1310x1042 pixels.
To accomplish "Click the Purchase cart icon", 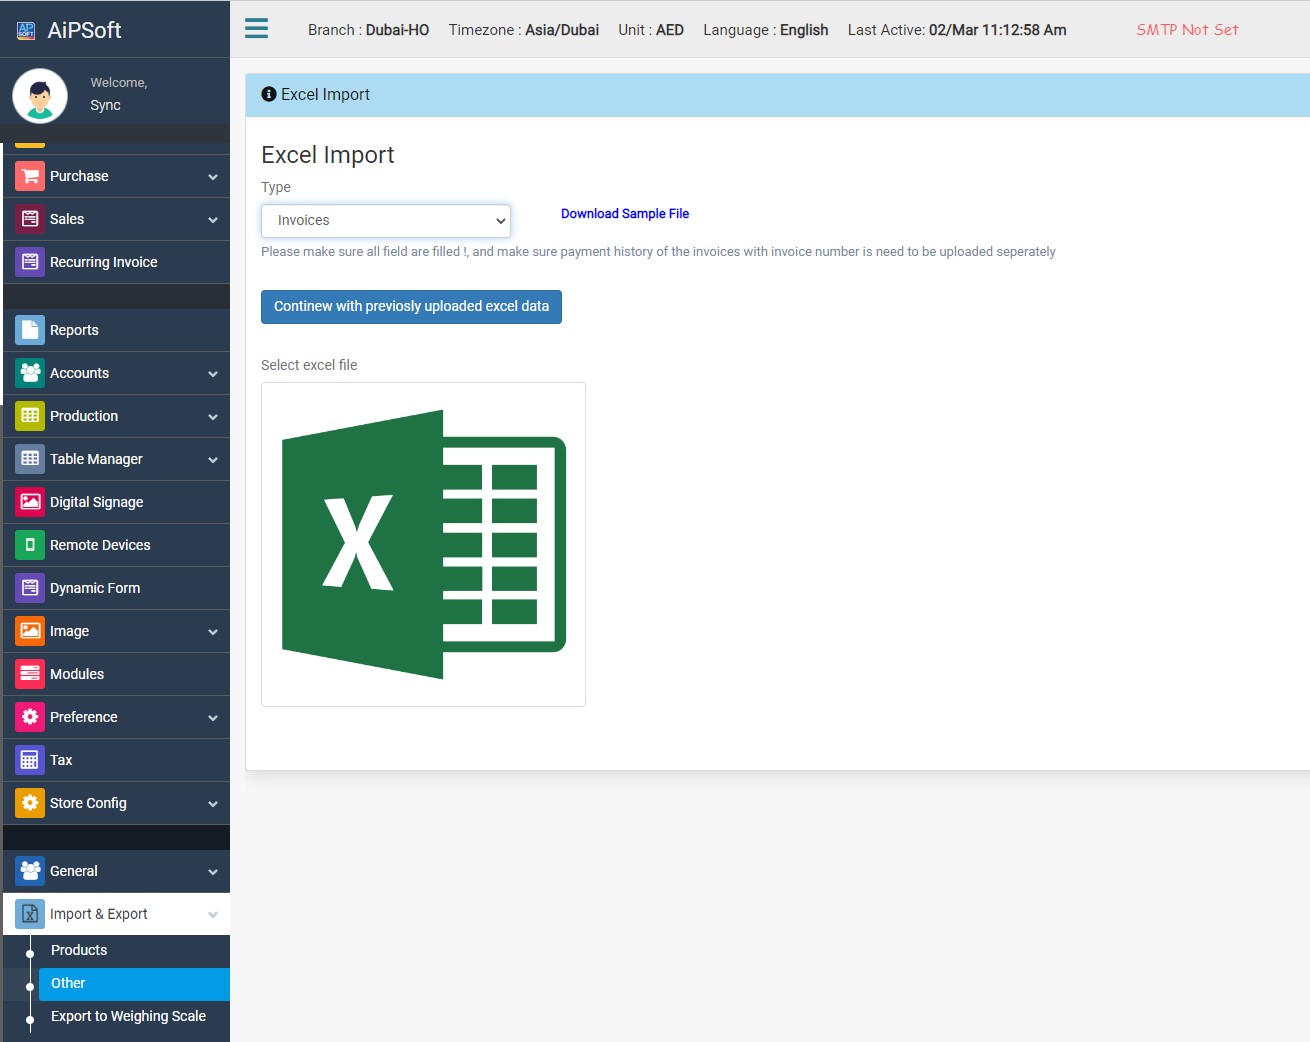I will [30, 176].
